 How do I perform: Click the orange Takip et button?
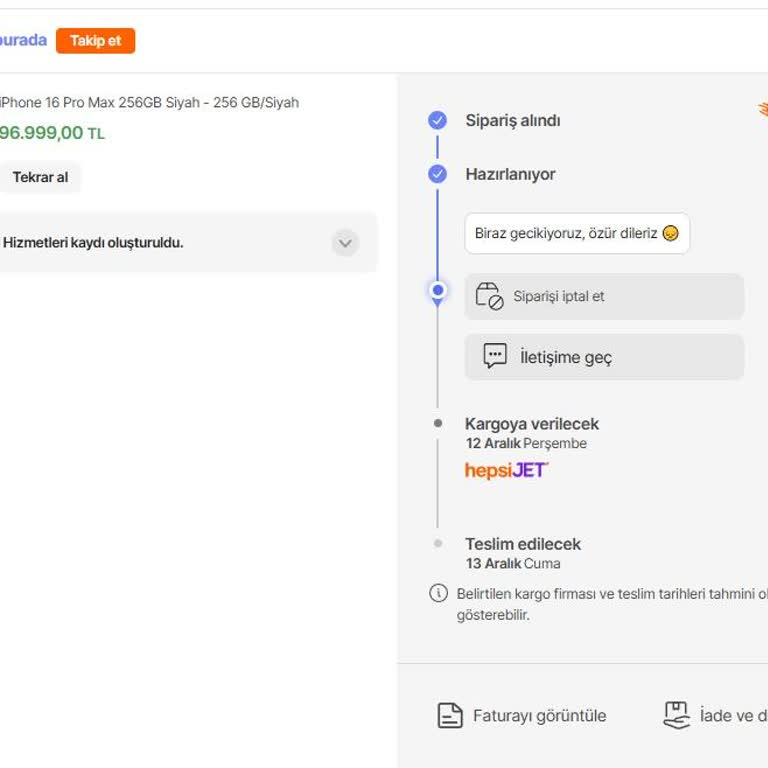point(95,41)
